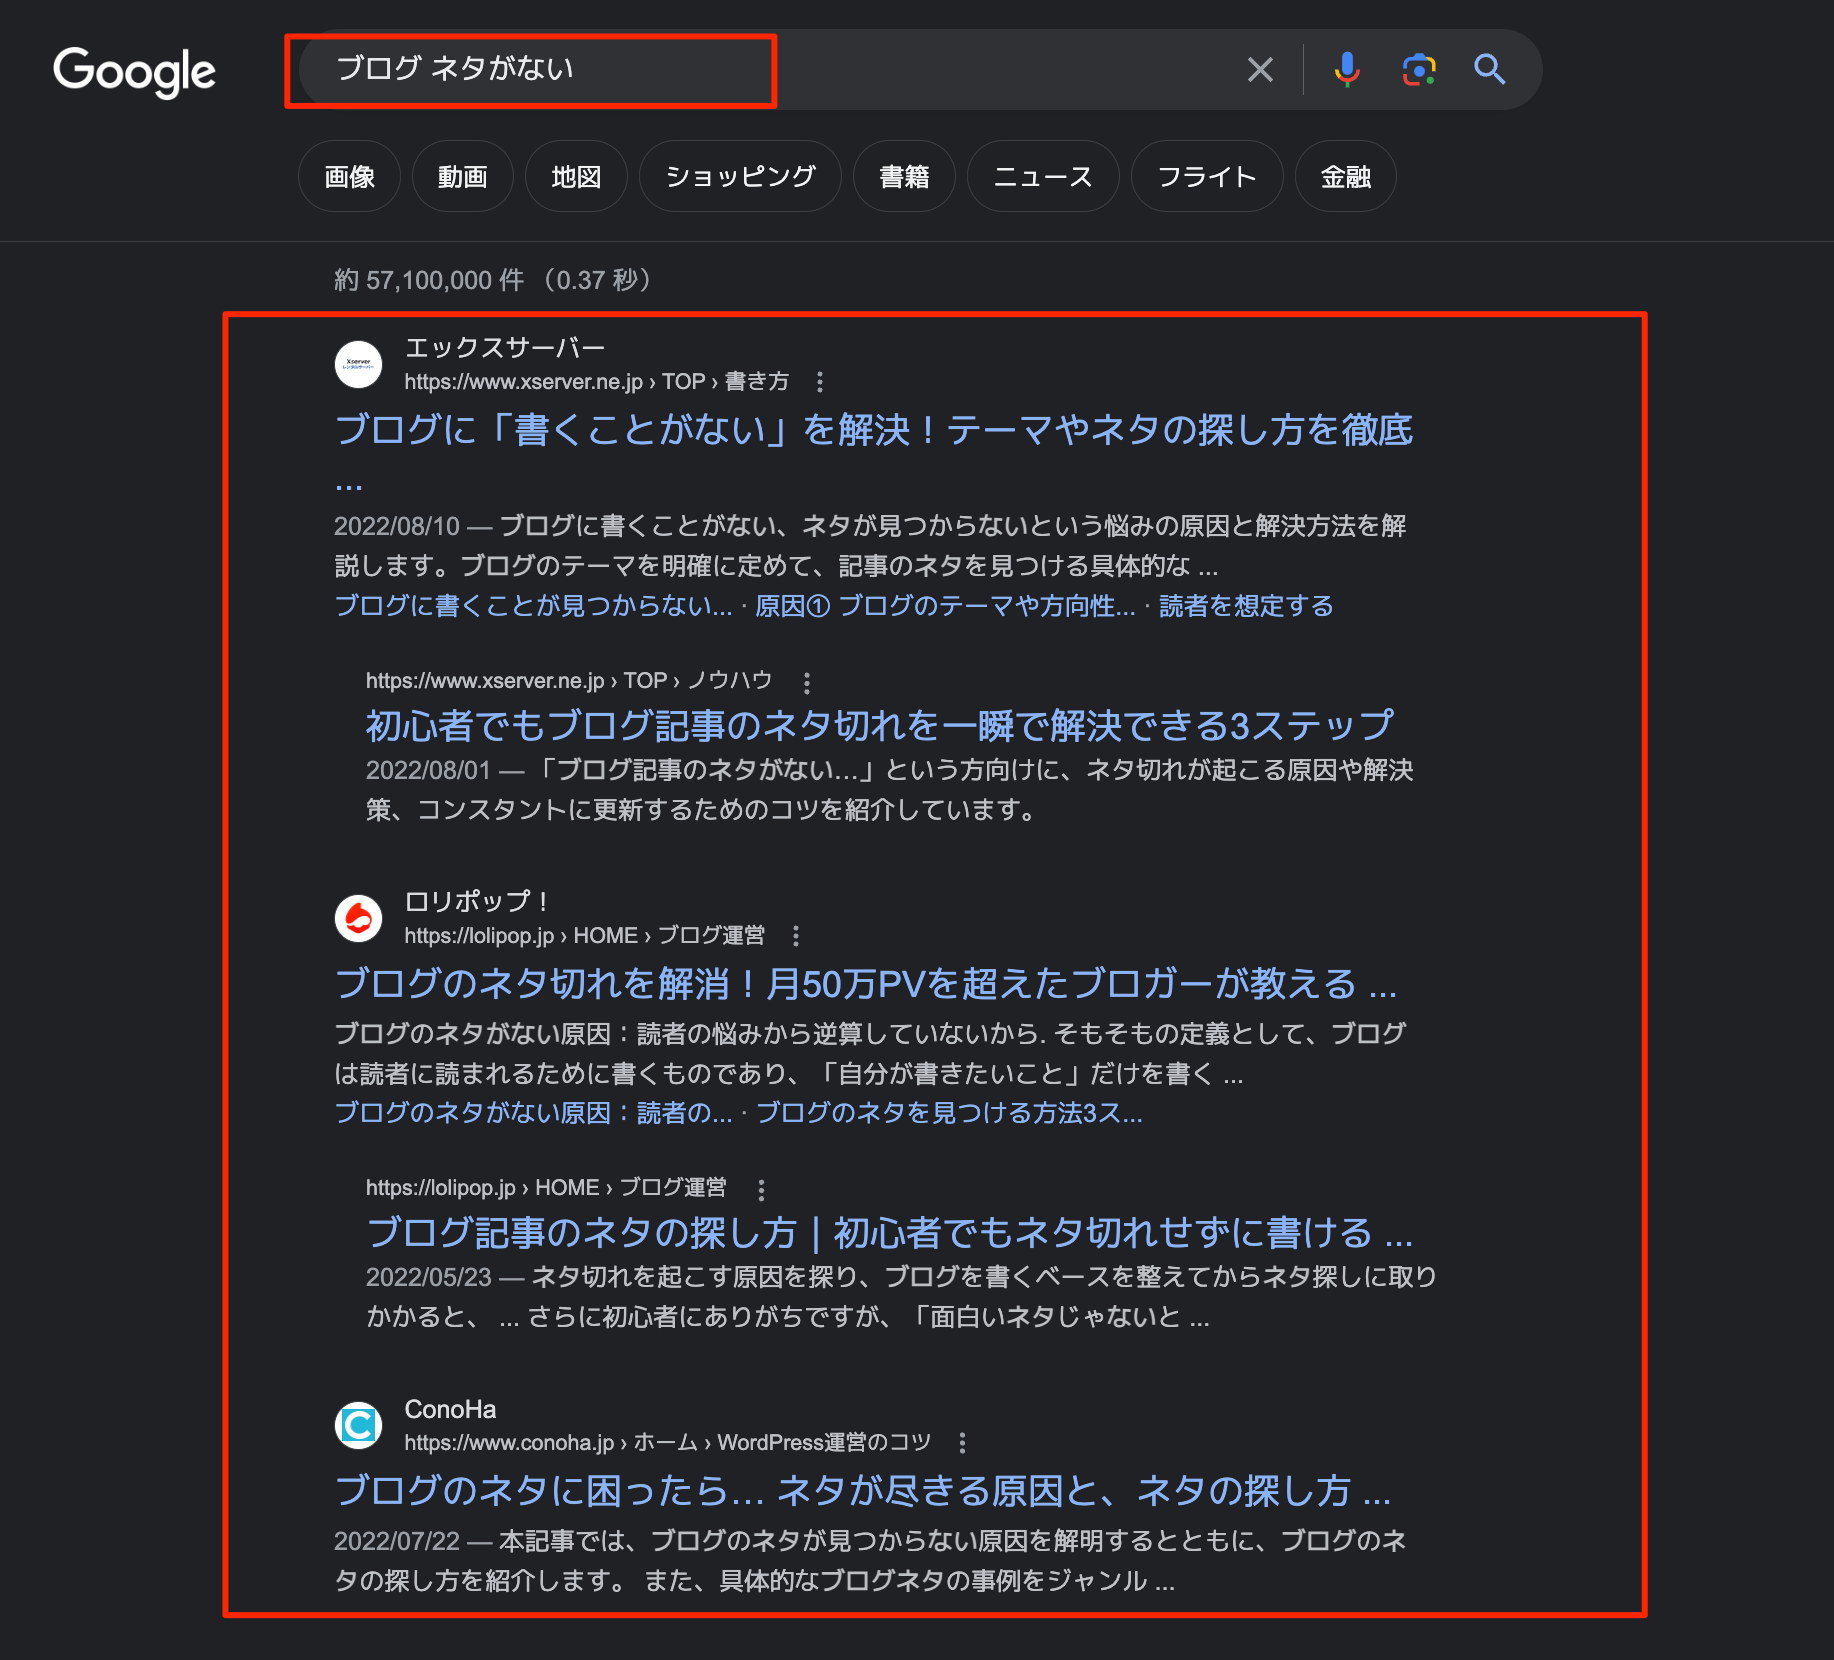Open more options for second lolipop.jp result
Screen dimensions: 1834x1660
coord(761,1190)
